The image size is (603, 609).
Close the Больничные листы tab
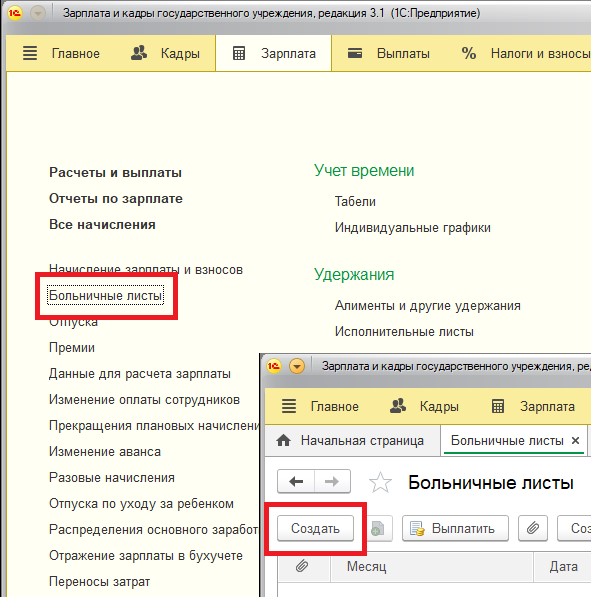575,441
